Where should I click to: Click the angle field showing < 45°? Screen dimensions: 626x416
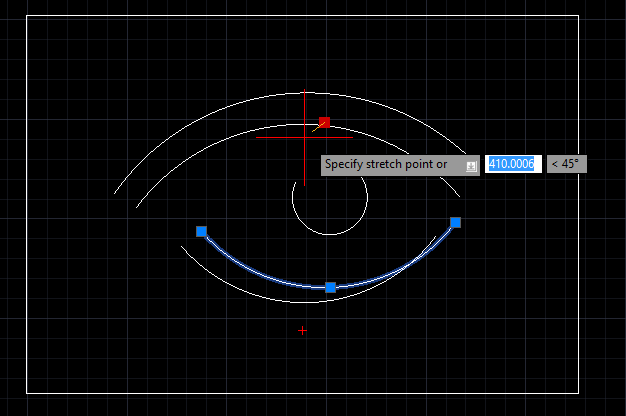click(x=567, y=164)
